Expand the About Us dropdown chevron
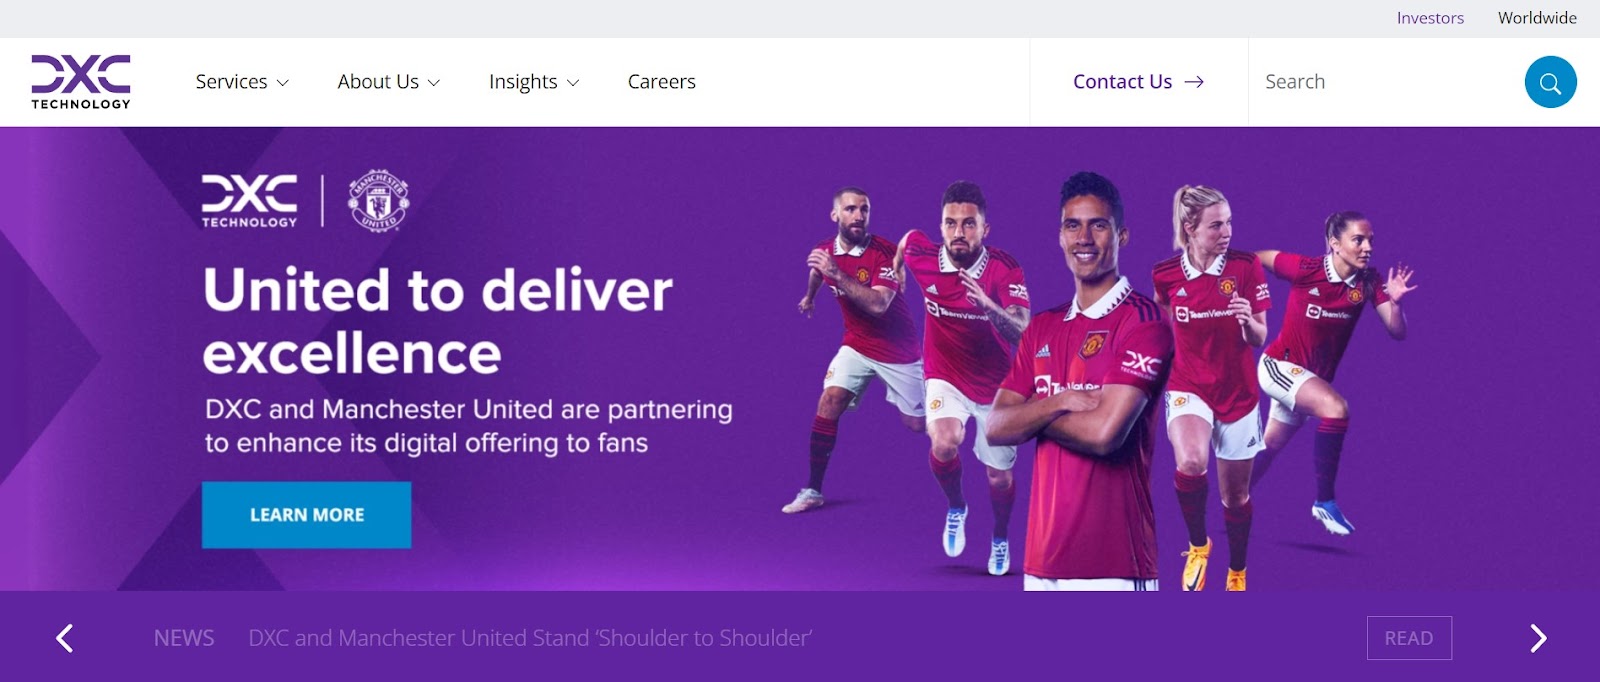 (434, 83)
